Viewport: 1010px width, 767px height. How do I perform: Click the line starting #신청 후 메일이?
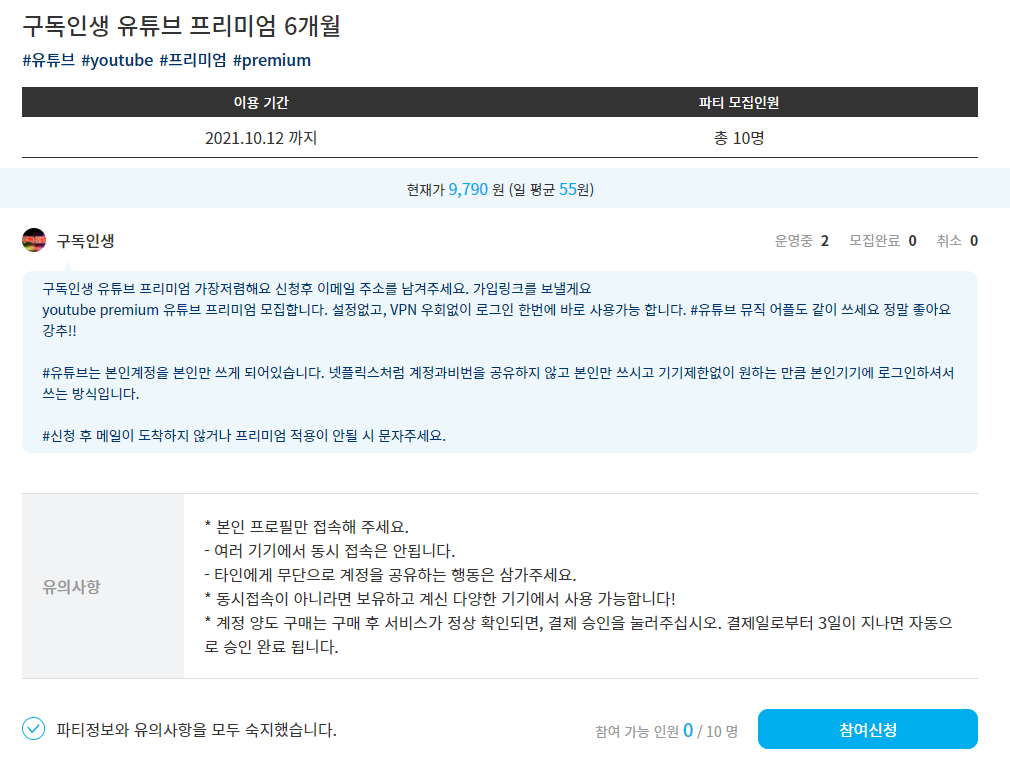click(244, 436)
